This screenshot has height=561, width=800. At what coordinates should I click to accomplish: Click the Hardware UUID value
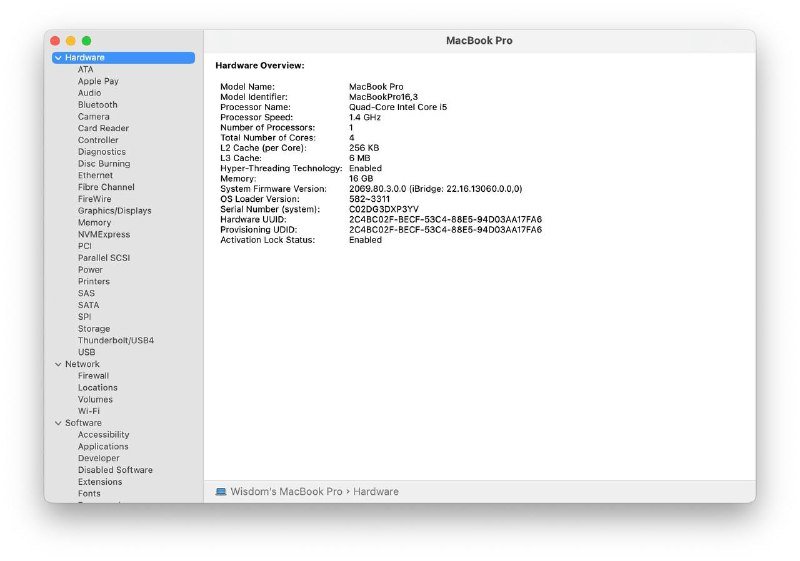tap(445, 219)
